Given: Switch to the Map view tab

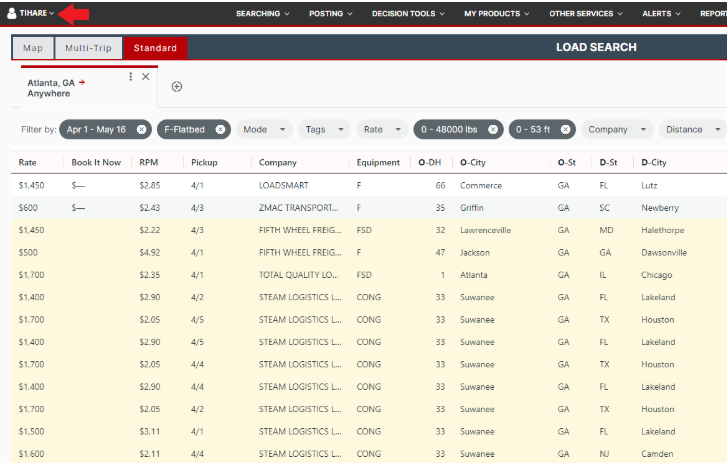Looking at the screenshot, I should click(x=33, y=48).
